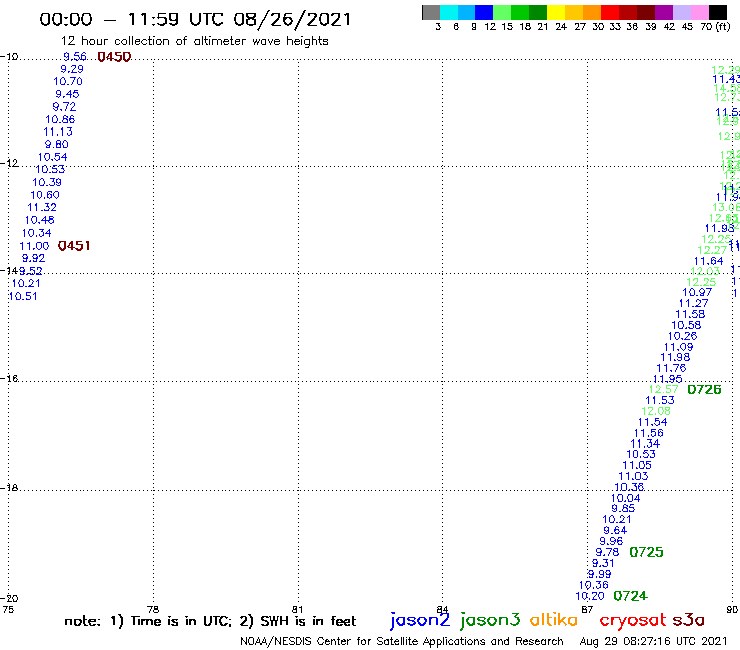
Task: Click the wave height value '10.04'
Action: (625, 498)
